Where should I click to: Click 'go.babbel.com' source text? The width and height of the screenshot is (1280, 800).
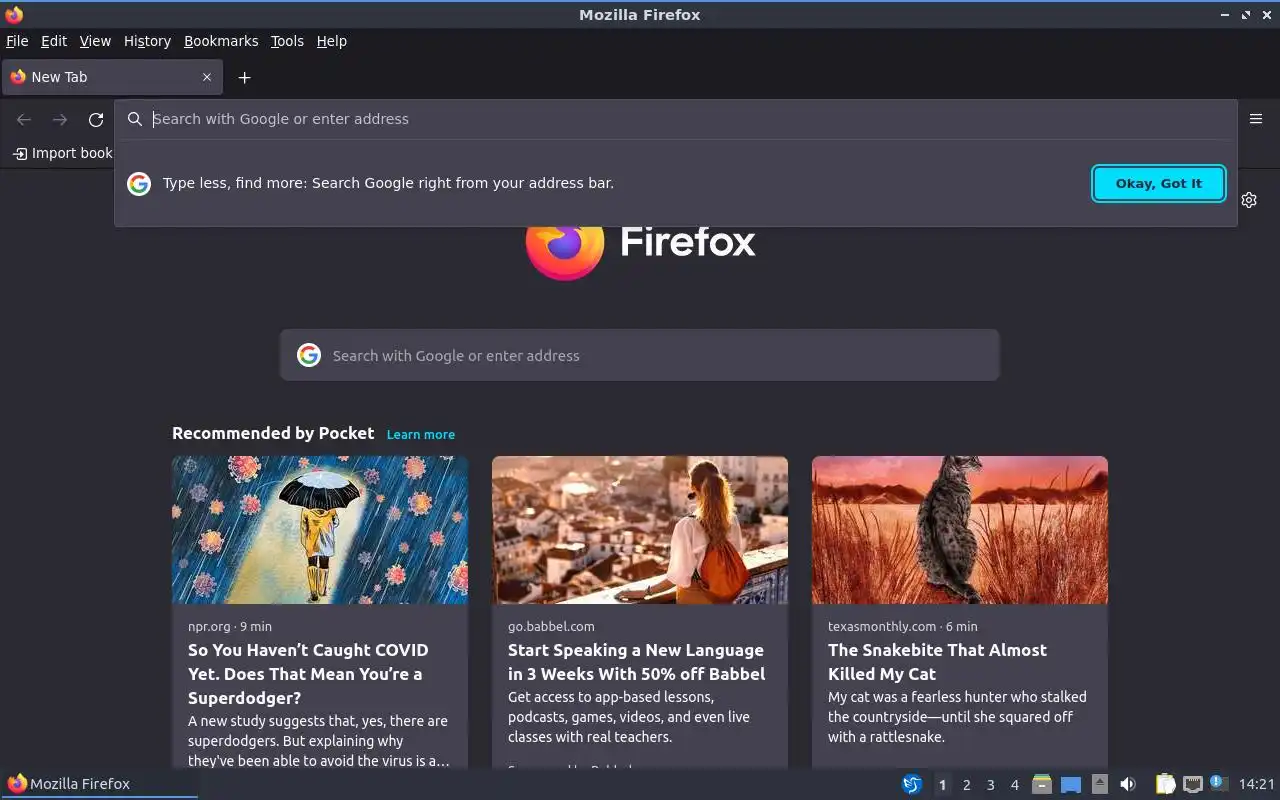pyautogui.click(x=551, y=626)
